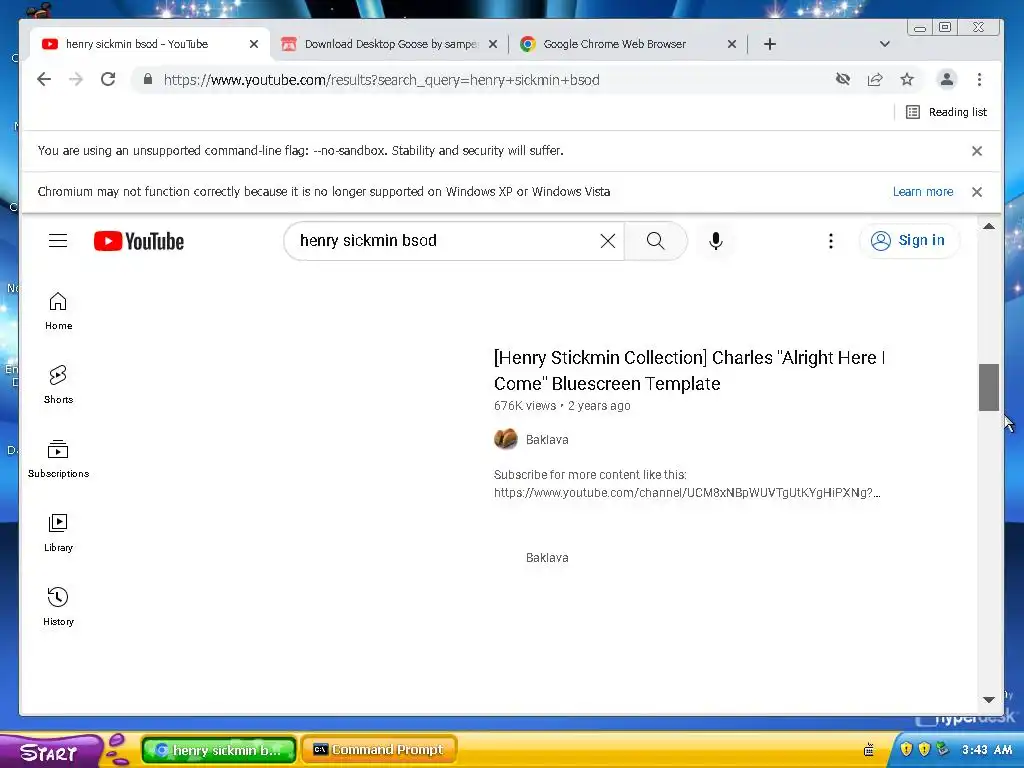Open Shorts in the YouTube sidebar

(58, 385)
